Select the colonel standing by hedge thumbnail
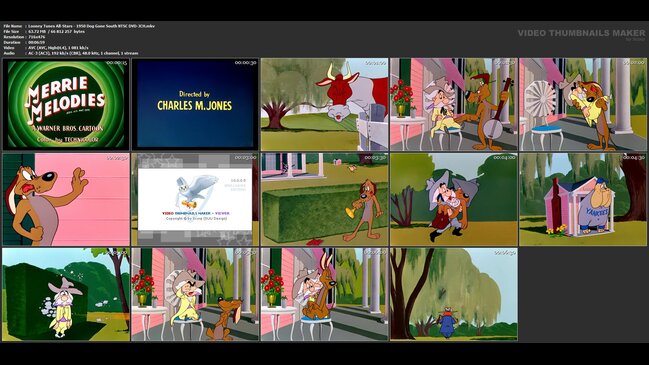 click(x=66, y=294)
